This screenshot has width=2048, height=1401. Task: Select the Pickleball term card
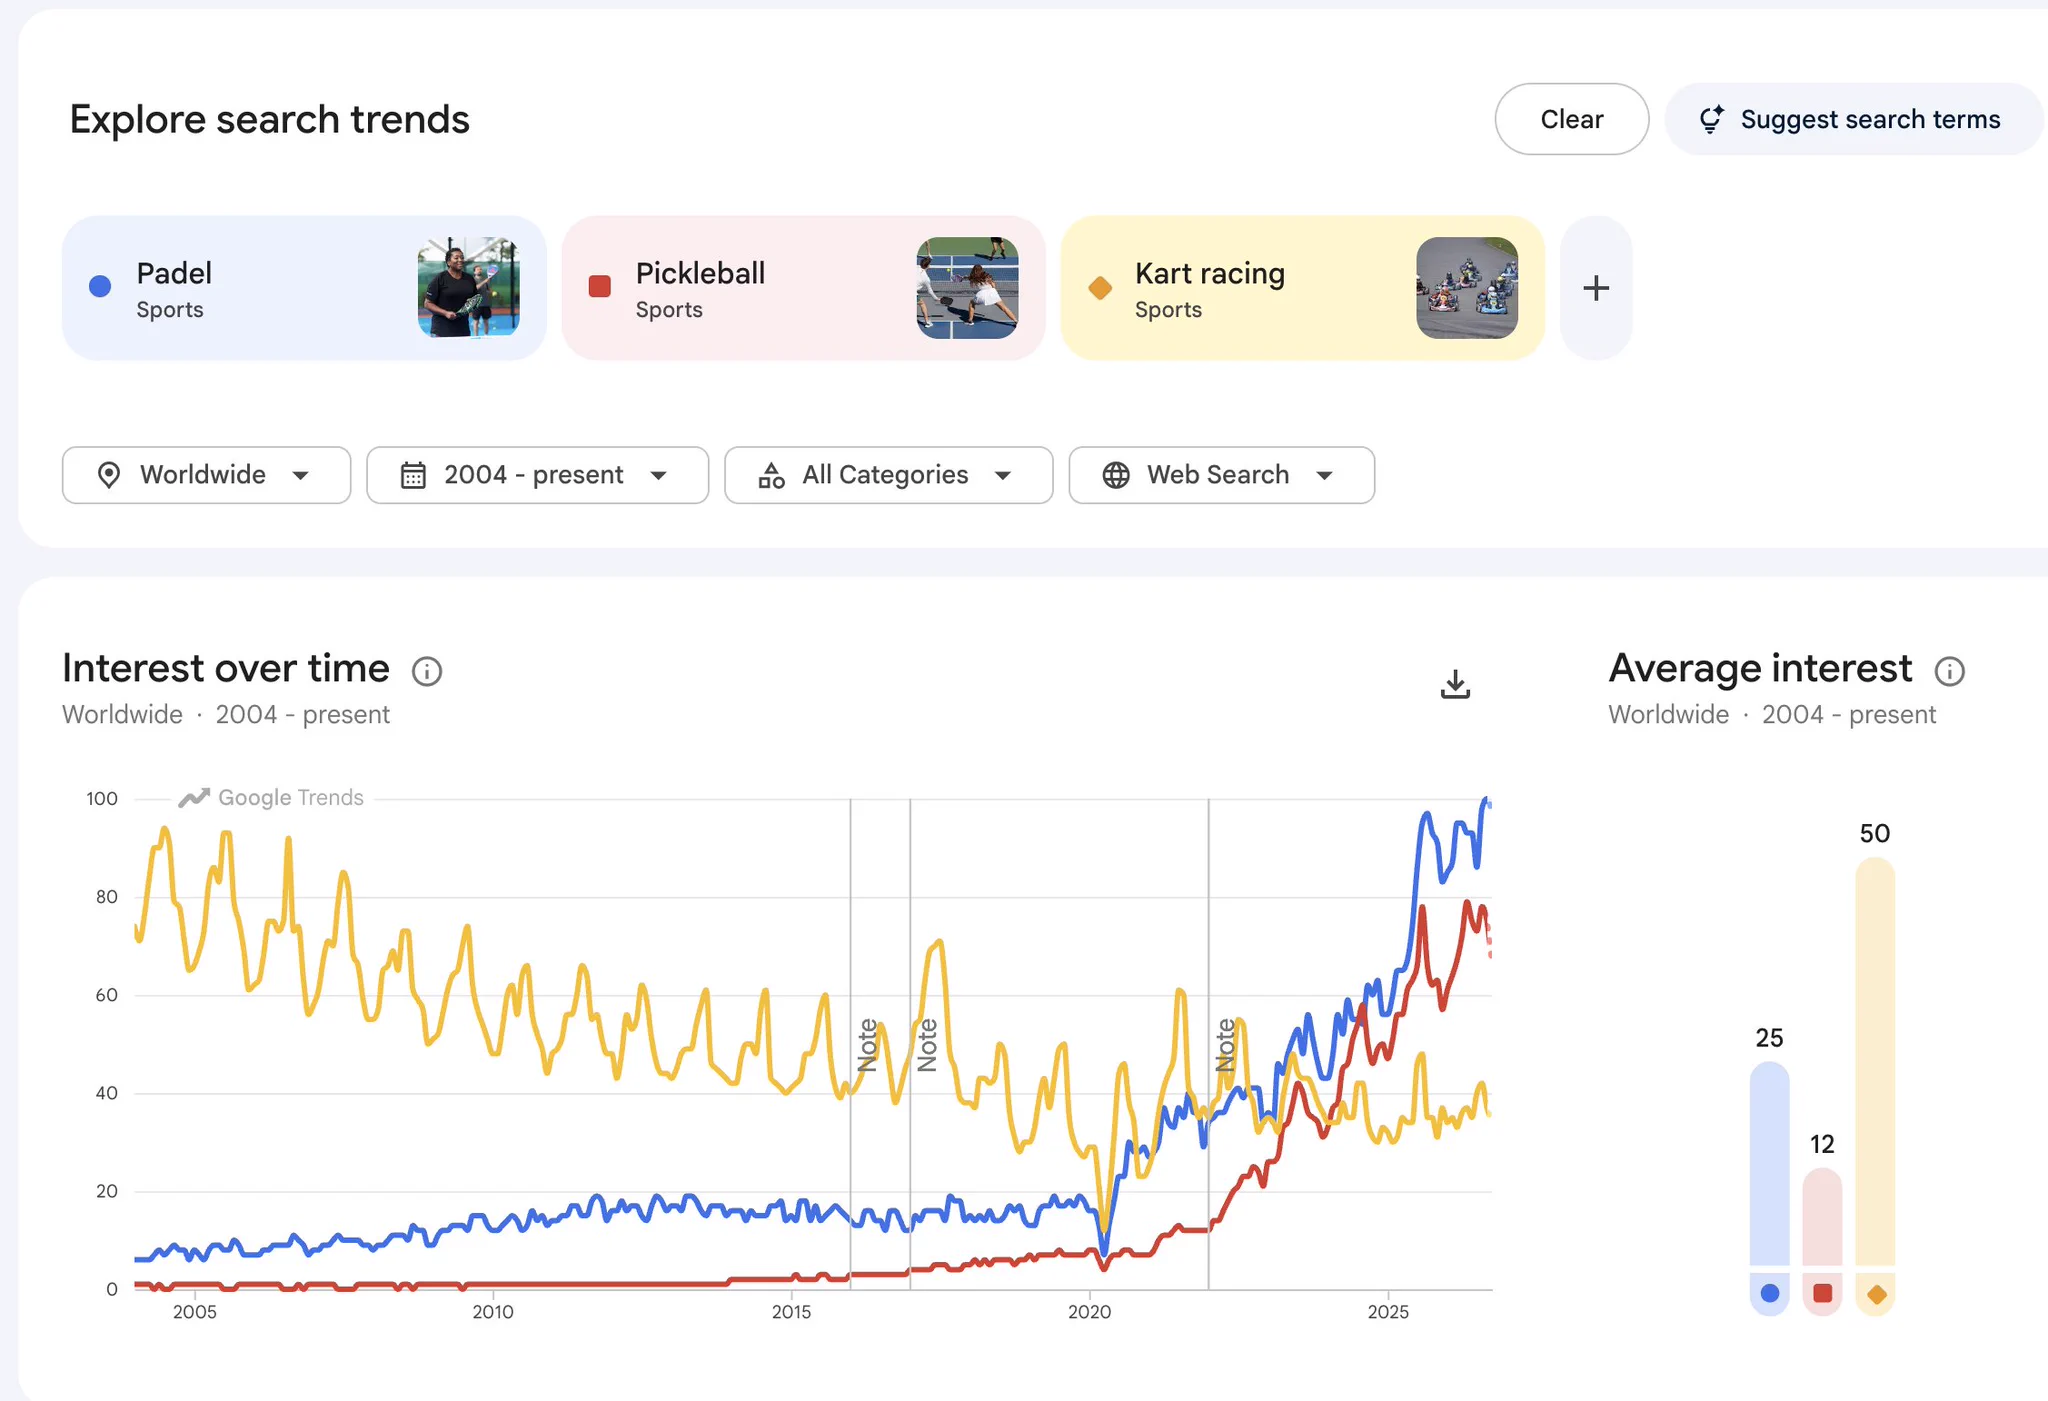click(803, 288)
